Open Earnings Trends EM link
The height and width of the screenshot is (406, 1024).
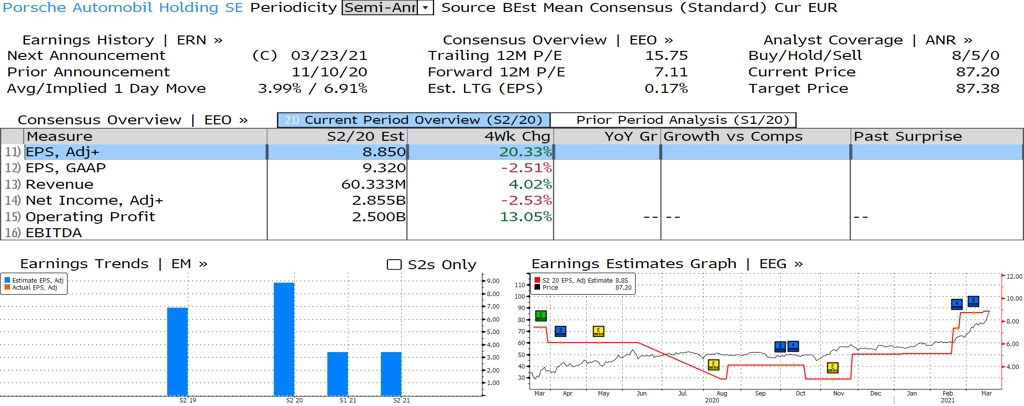click(114, 264)
